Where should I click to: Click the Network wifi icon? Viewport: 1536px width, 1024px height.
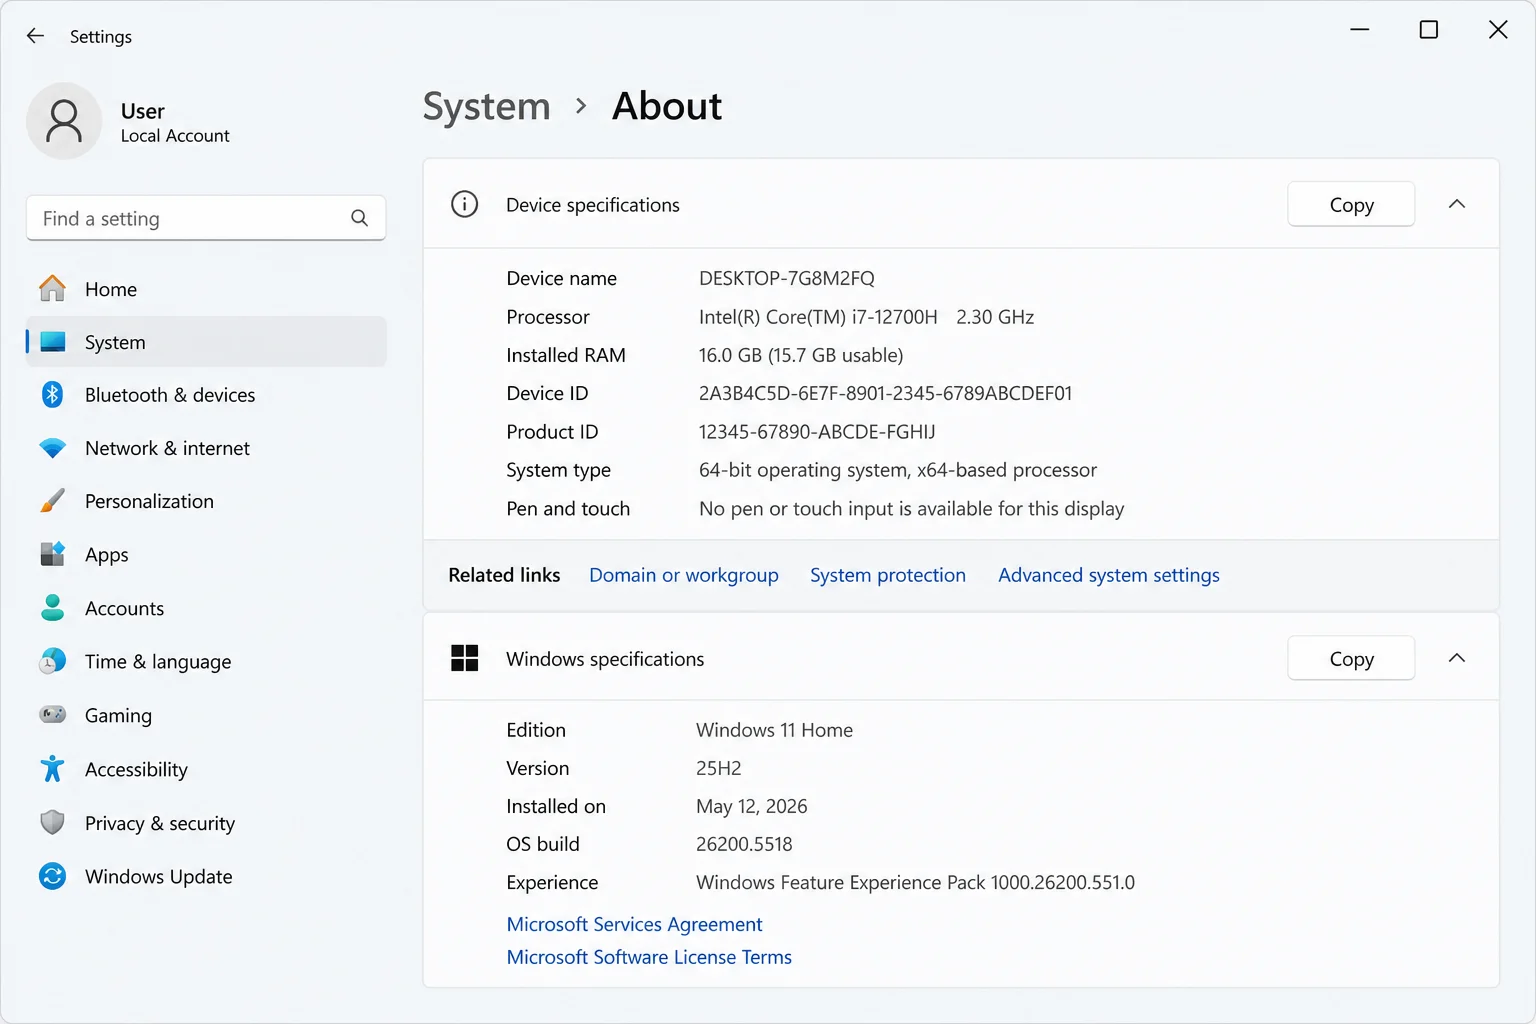click(52, 448)
